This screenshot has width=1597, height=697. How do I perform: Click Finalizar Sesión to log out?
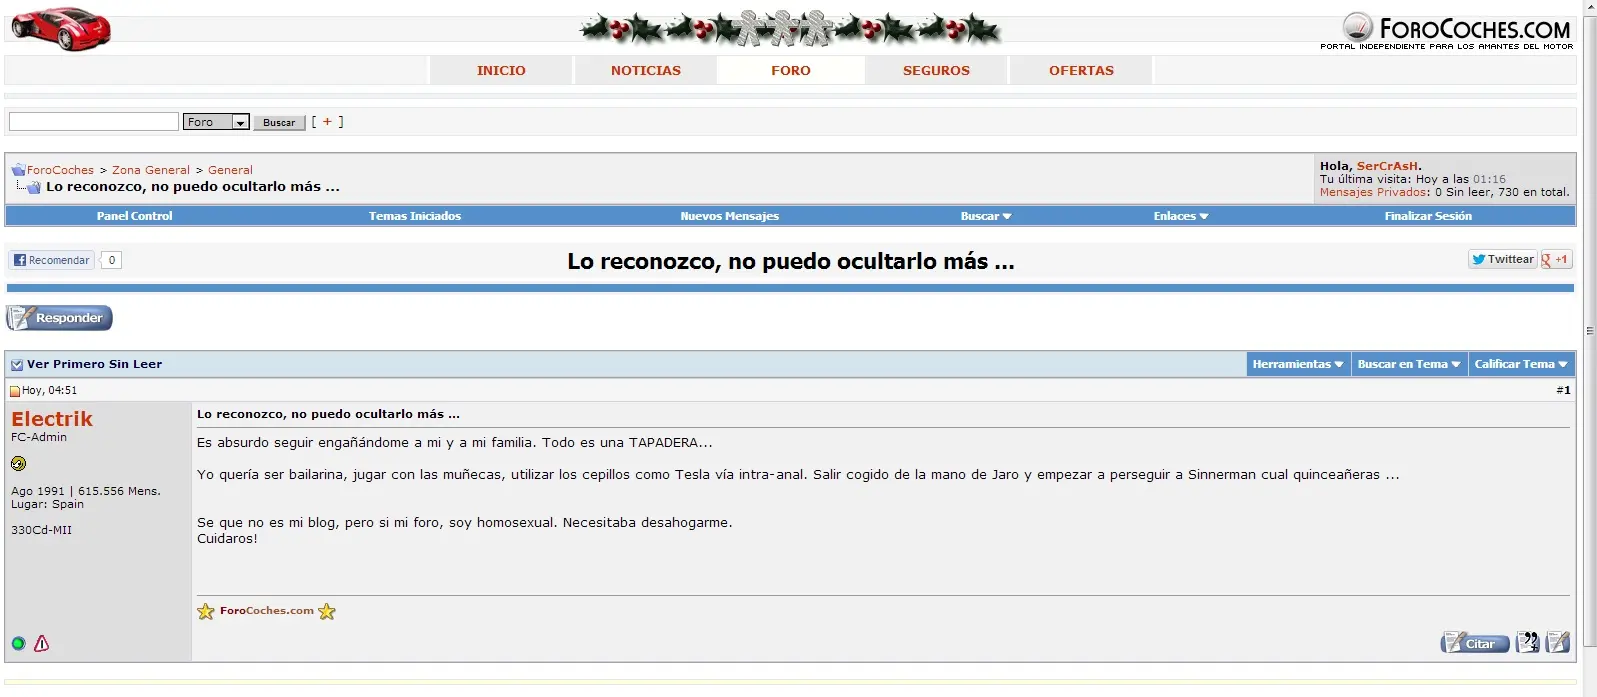click(1428, 216)
